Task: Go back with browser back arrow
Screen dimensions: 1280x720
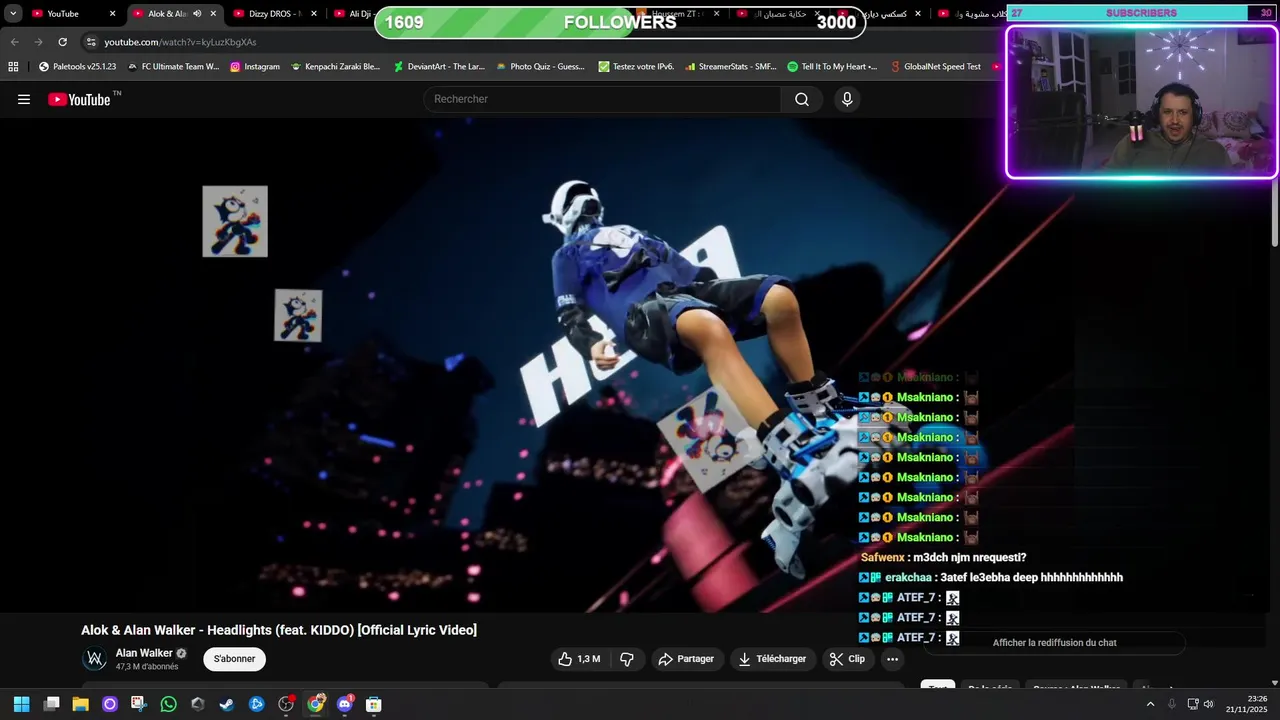Action: pyautogui.click(x=14, y=42)
